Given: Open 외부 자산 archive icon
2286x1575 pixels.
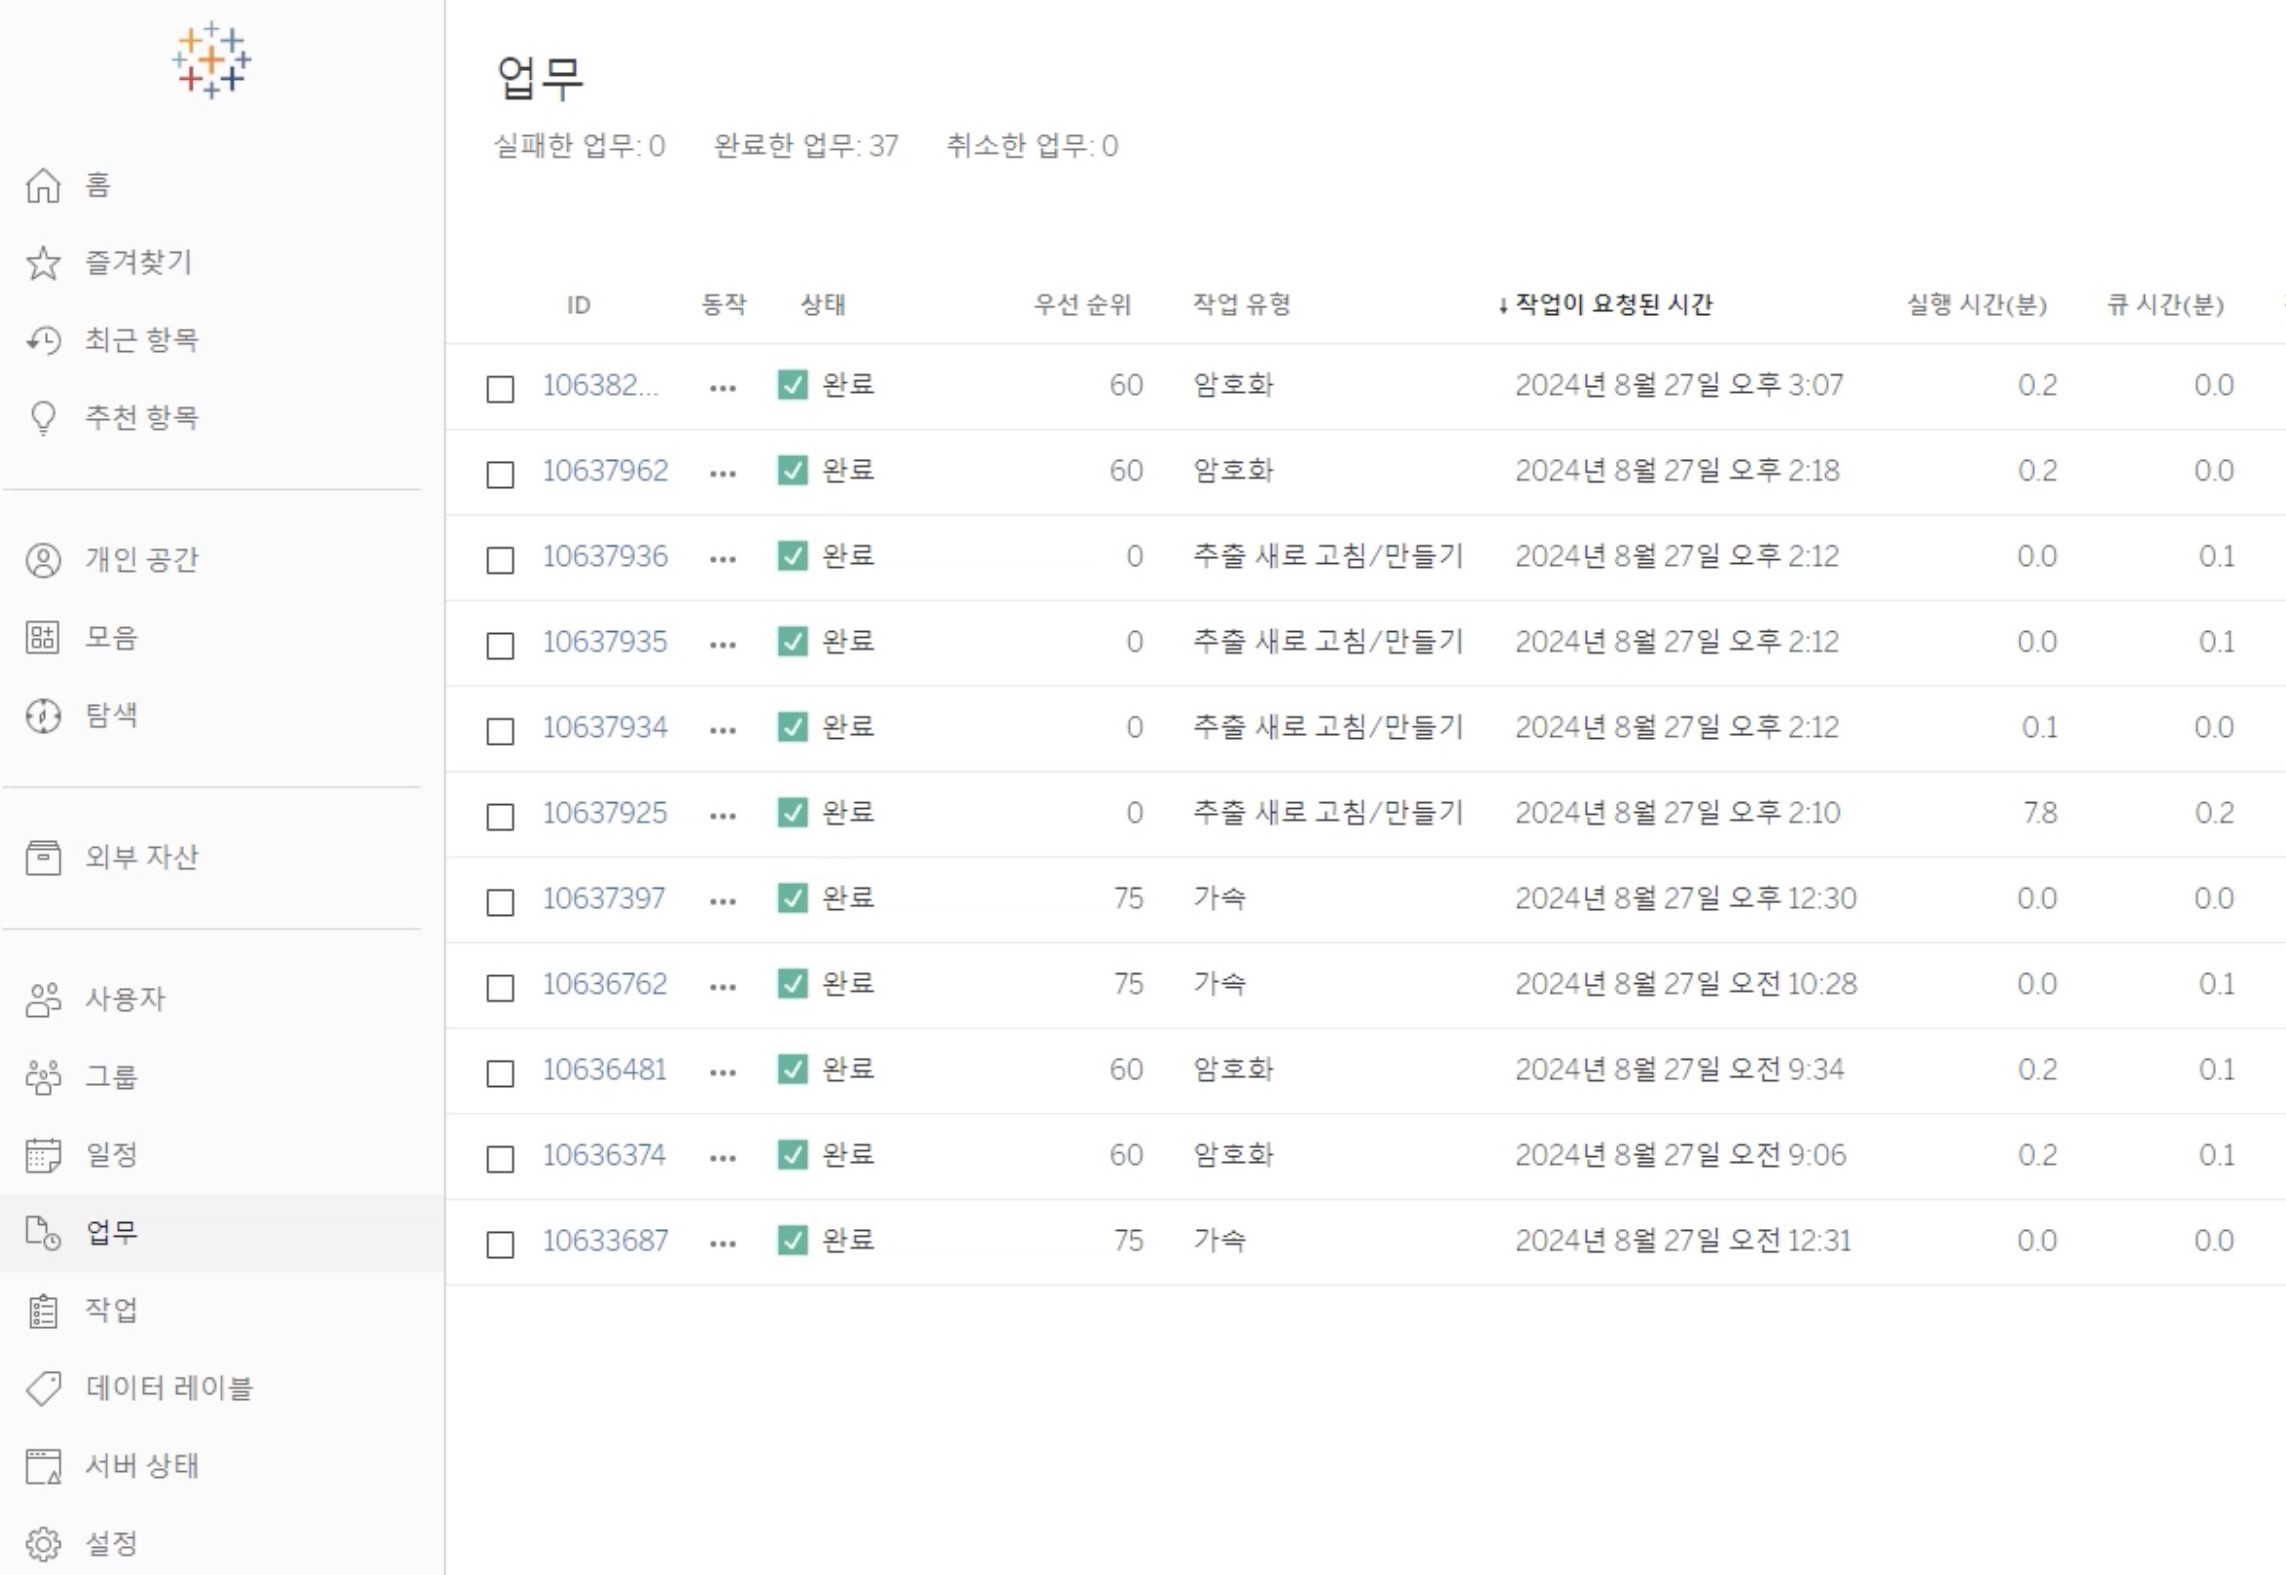Looking at the screenshot, I should click(x=43, y=858).
